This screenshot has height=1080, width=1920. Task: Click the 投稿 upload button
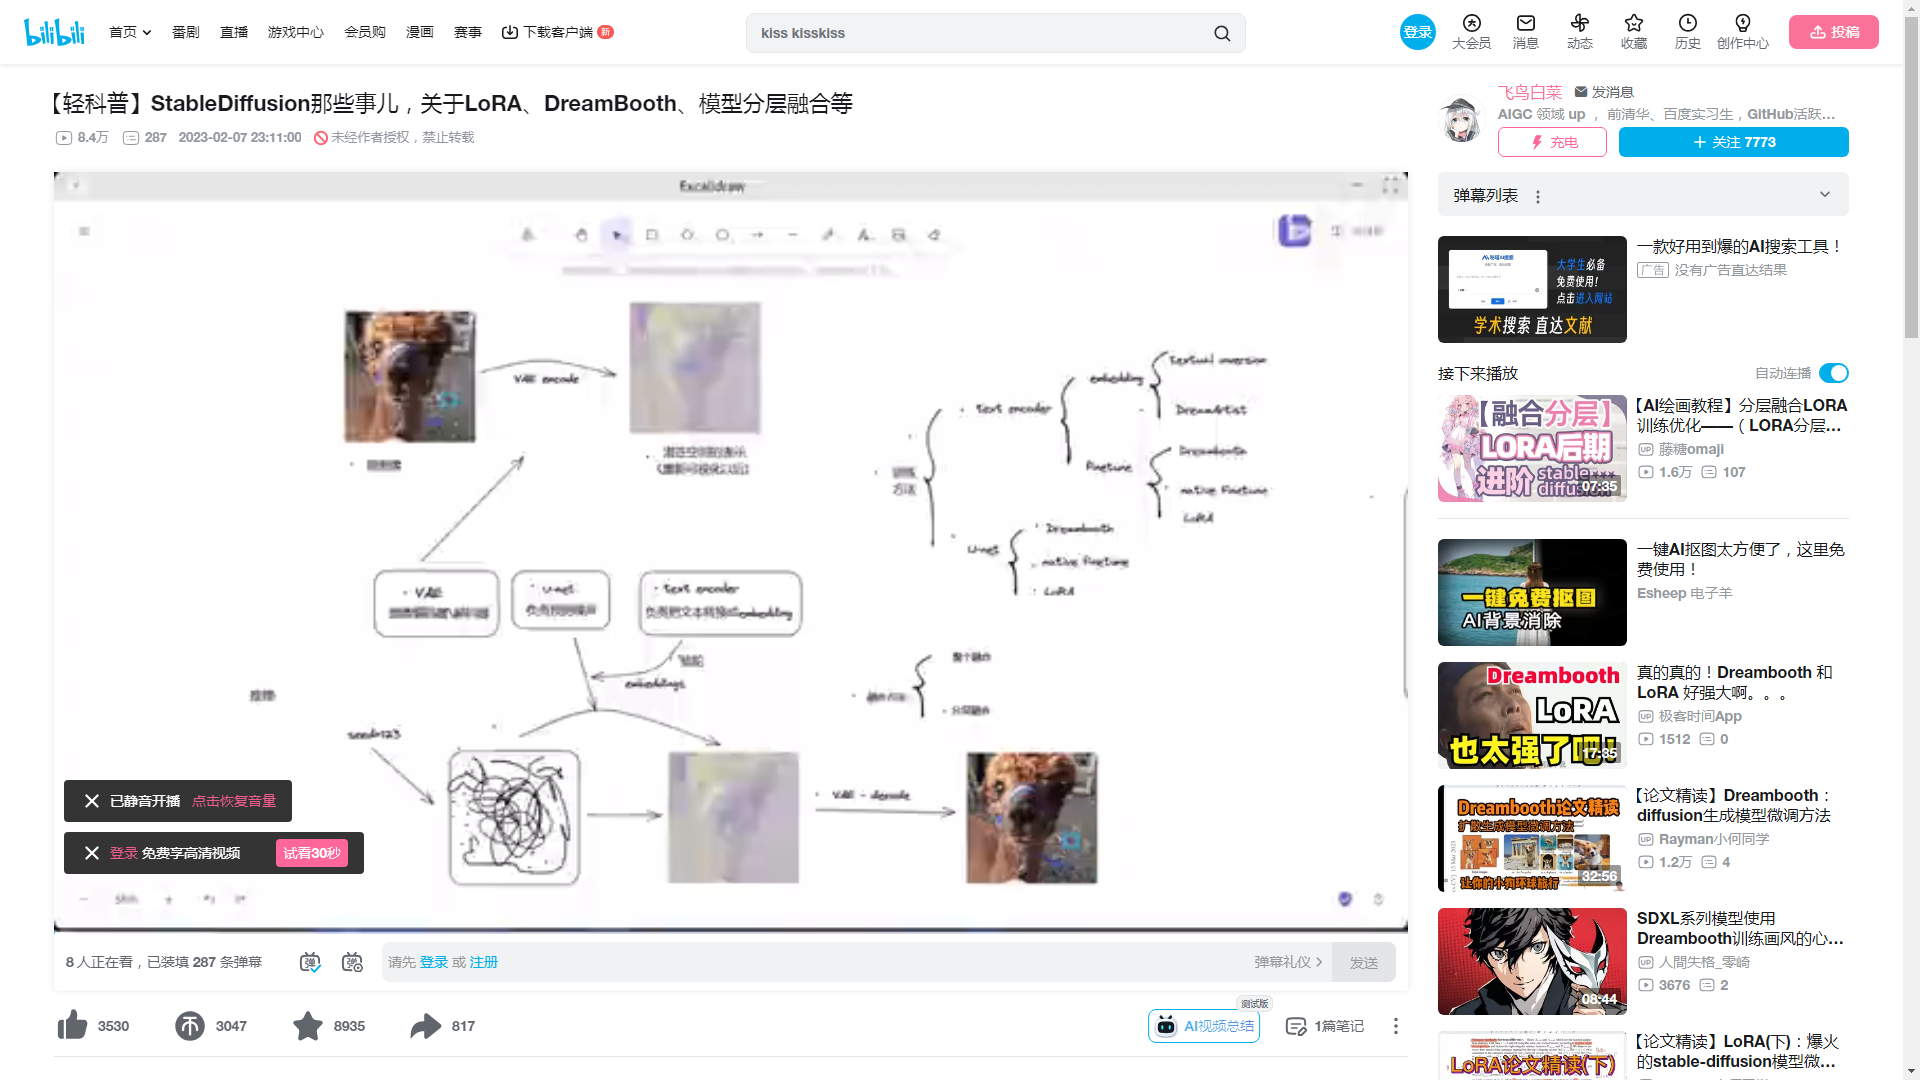click(1834, 32)
